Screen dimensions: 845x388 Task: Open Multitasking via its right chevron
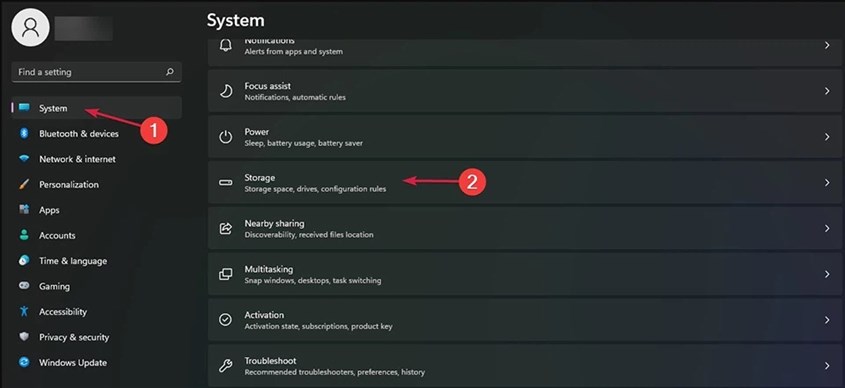coord(827,274)
